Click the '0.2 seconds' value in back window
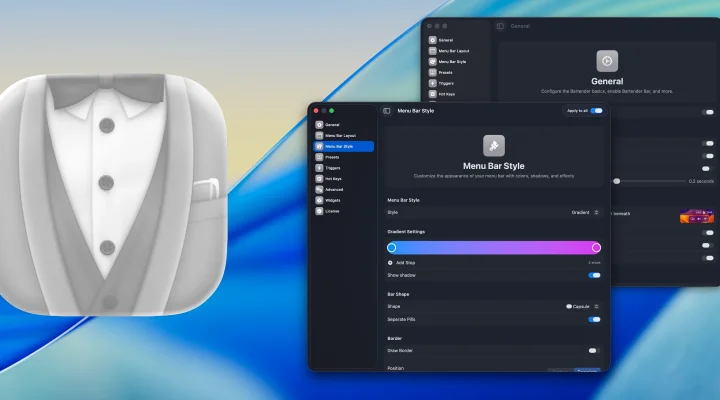Viewport: 720px width, 400px height. pyautogui.click(x=701, y=181)
